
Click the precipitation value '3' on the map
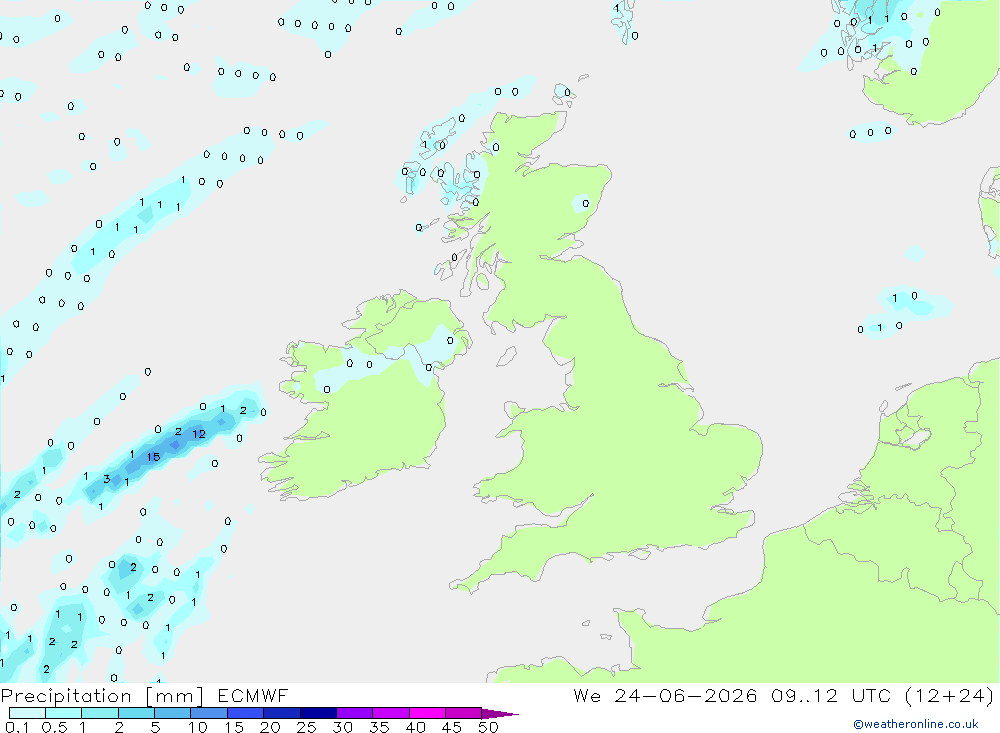pos(107,478)
